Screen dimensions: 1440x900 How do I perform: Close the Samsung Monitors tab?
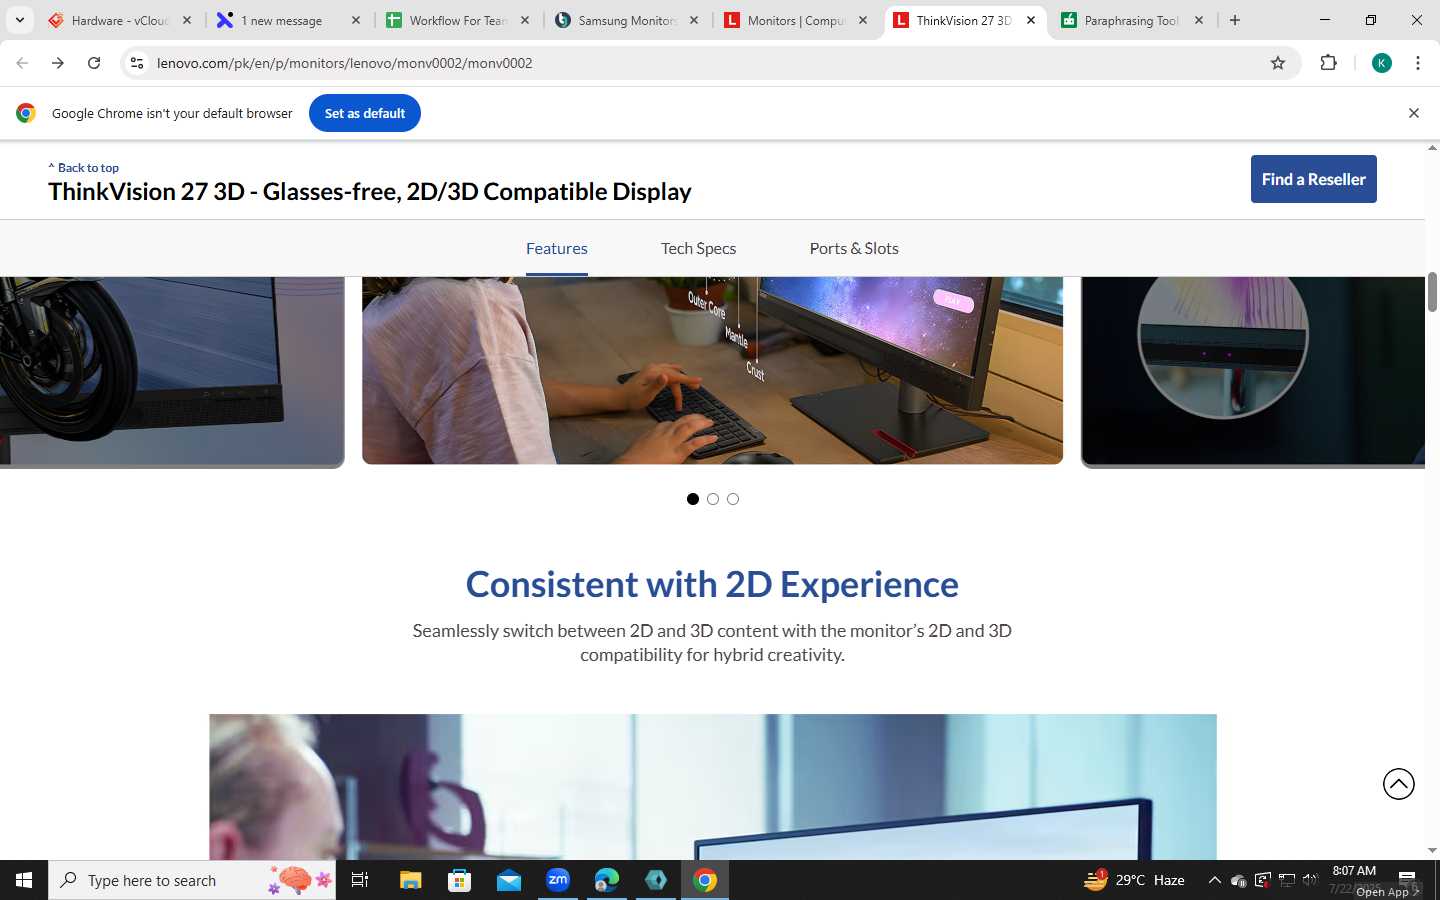694,20
